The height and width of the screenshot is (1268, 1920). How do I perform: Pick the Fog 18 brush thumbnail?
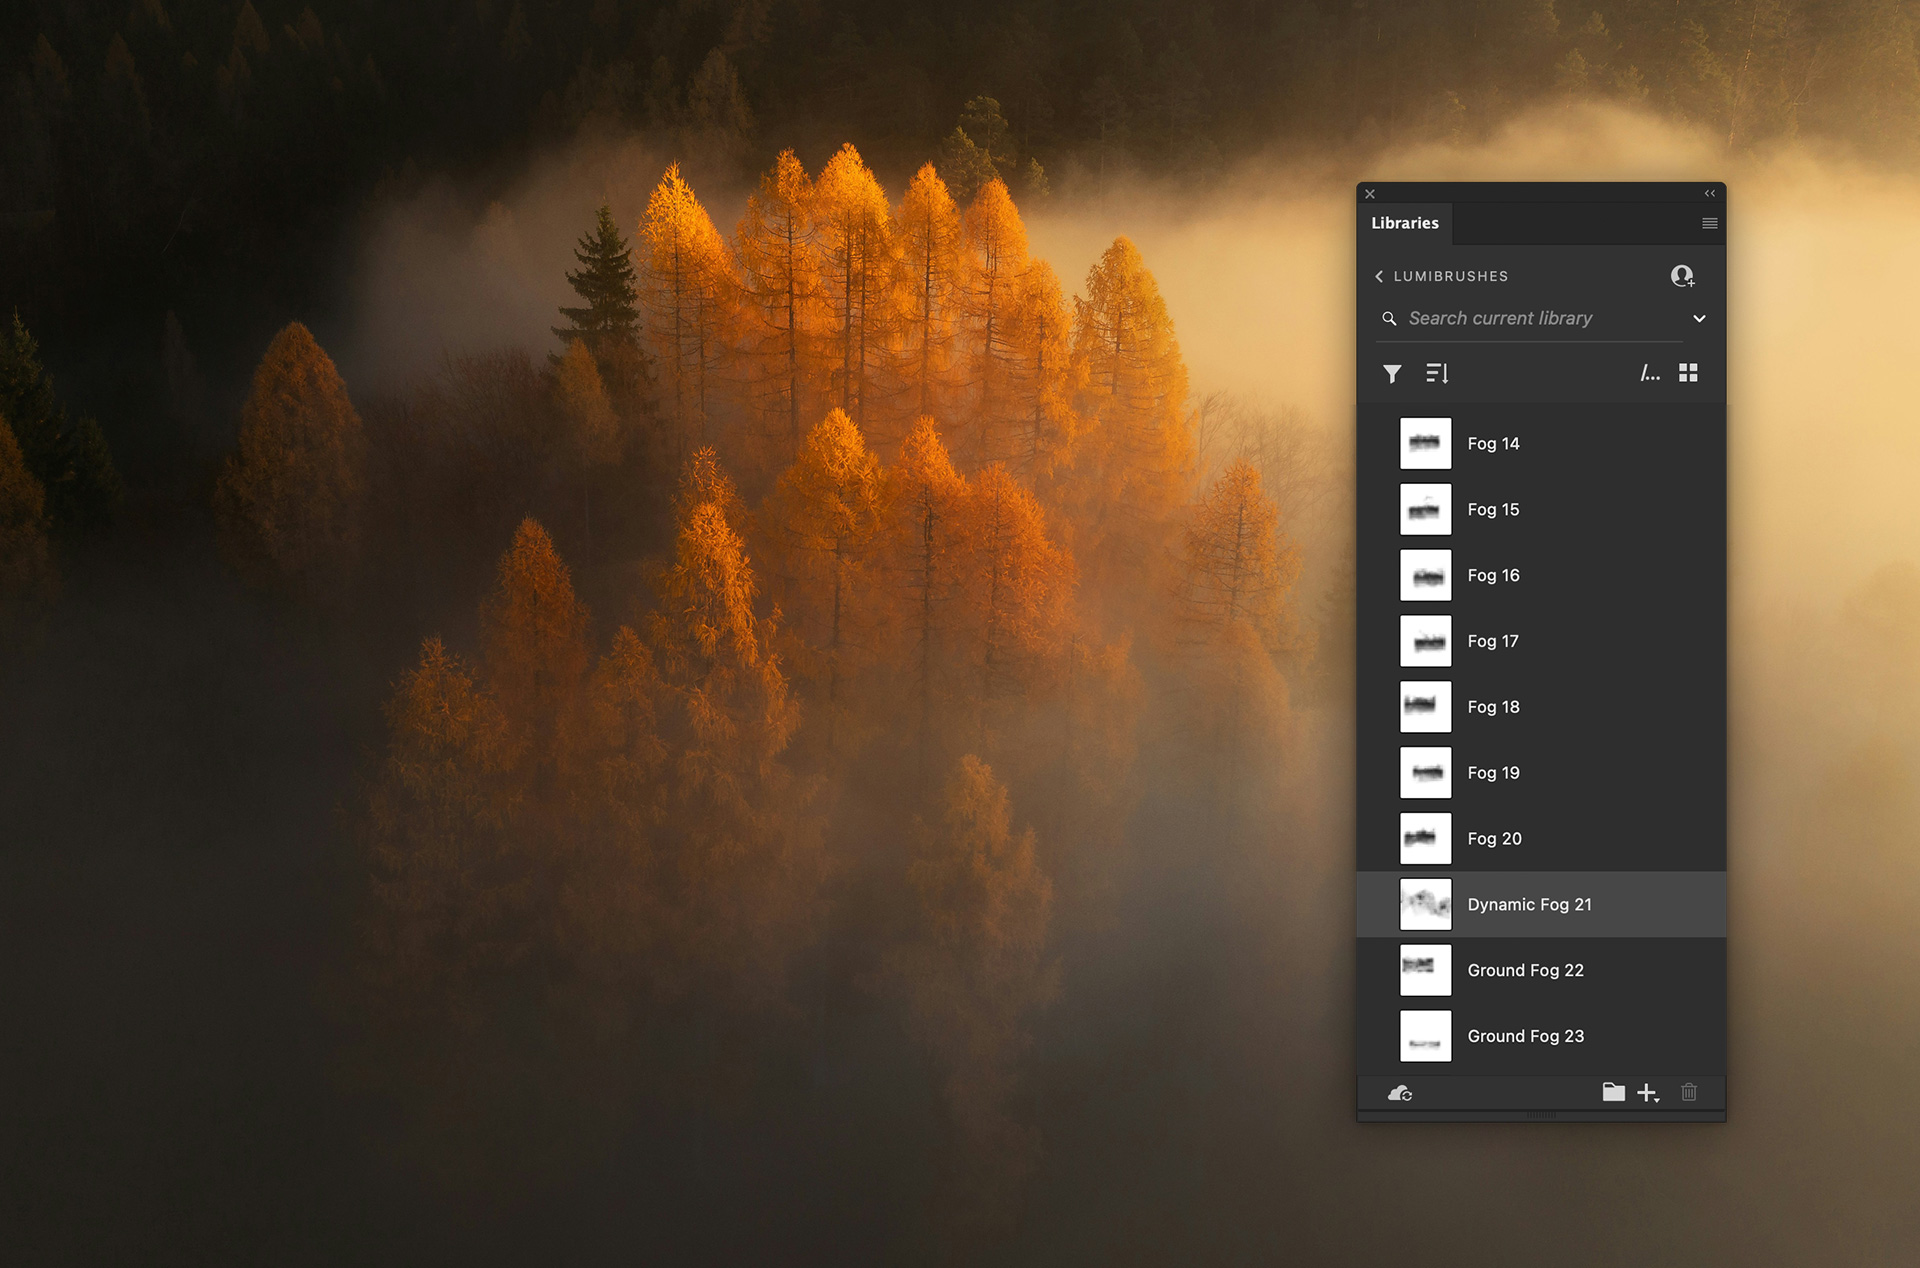(1425, 708)
